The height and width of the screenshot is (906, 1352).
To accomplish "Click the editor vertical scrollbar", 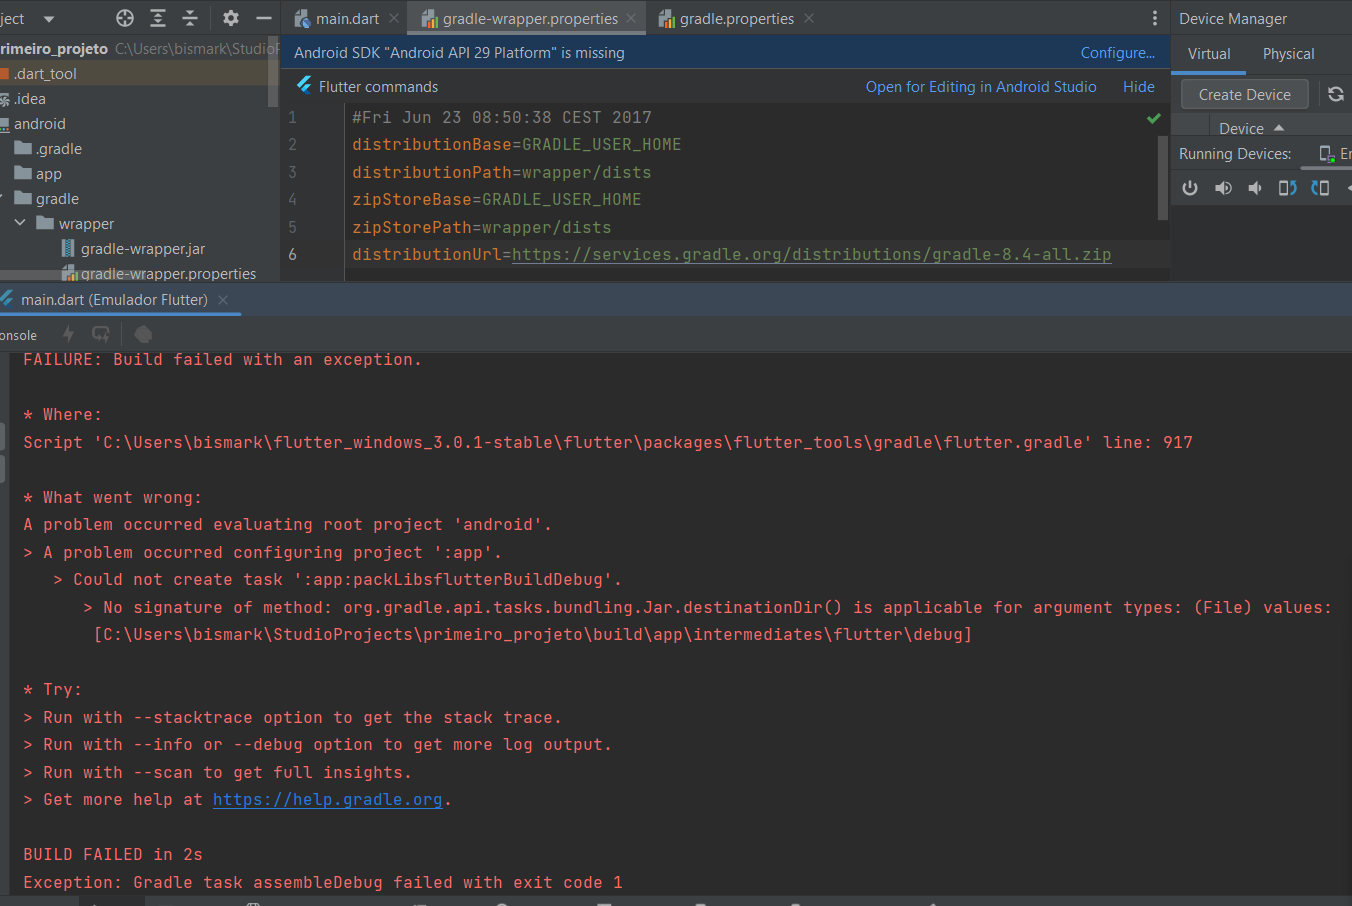I will (1163, 177).
